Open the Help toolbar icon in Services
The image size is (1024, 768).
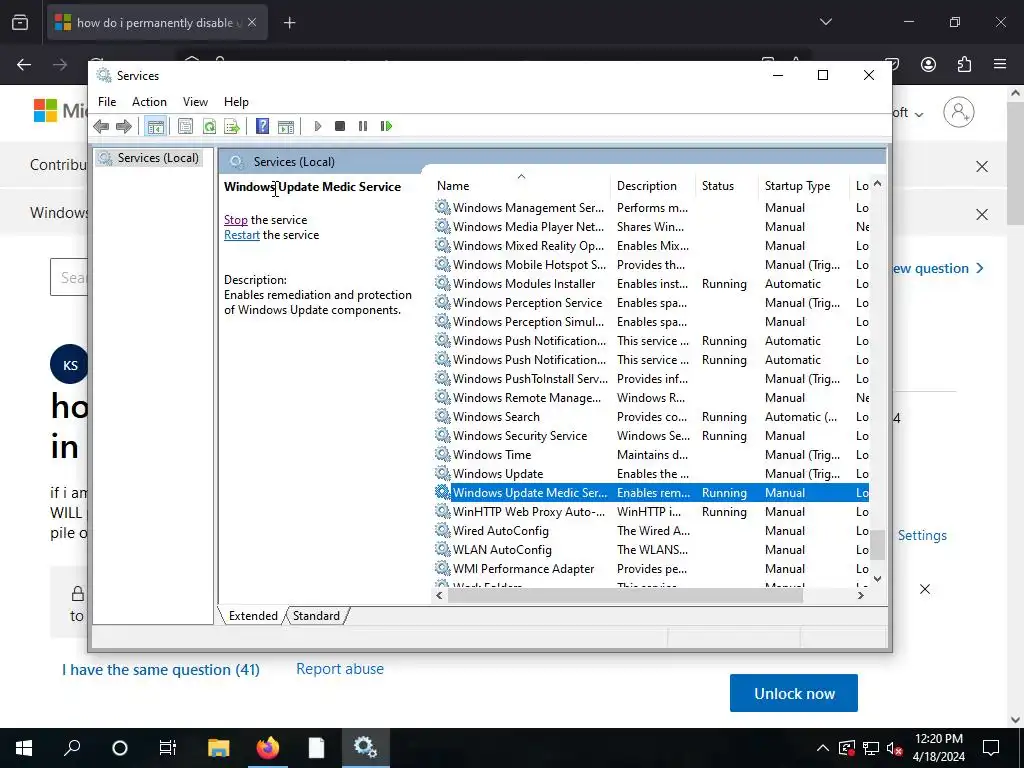pyautogui.click(x=263, y=126)
